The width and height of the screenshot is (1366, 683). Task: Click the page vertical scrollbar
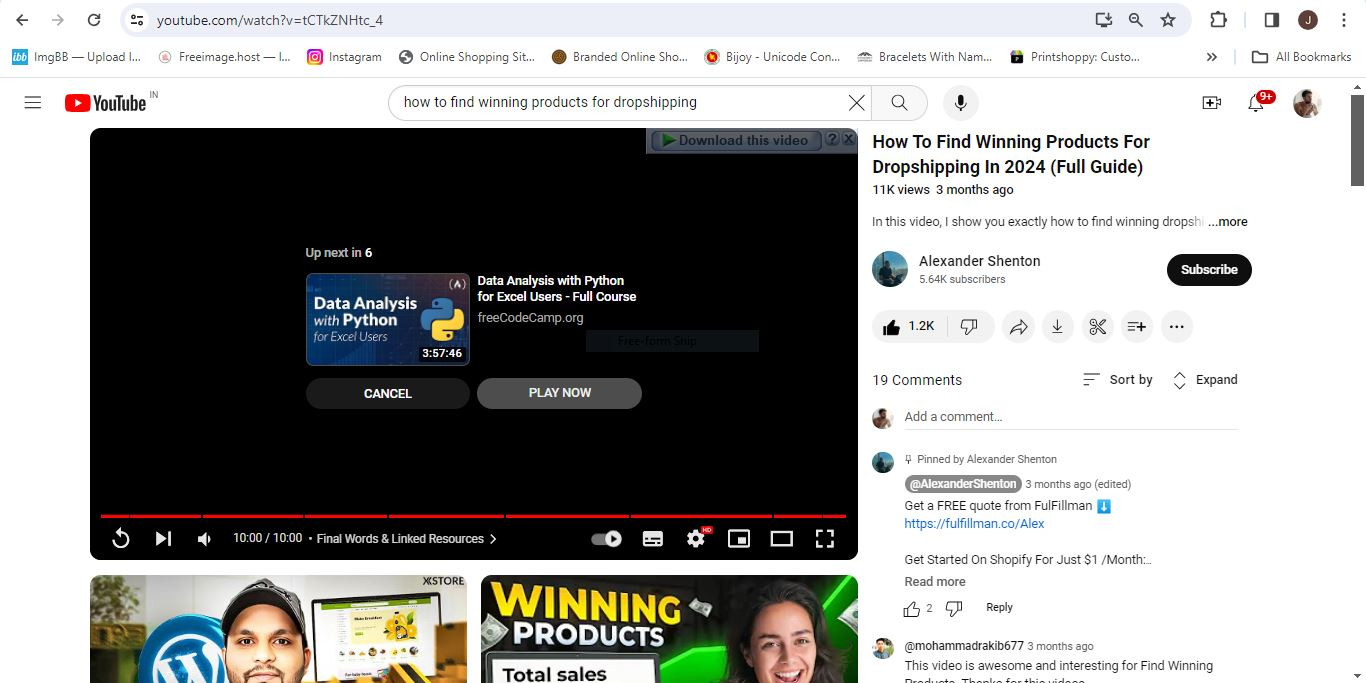[1357, 141]
